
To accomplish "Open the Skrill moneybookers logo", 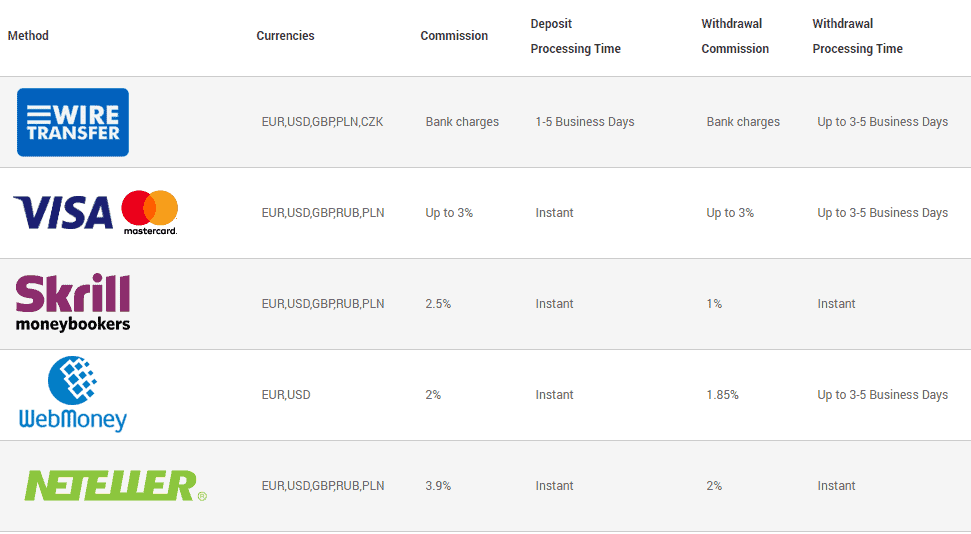I will (x=73, y=304).
